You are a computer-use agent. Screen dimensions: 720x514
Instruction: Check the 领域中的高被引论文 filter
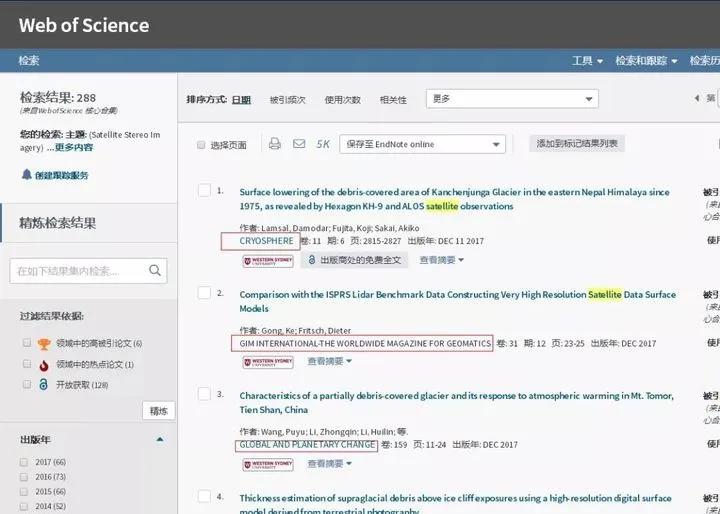coord(27,343)
